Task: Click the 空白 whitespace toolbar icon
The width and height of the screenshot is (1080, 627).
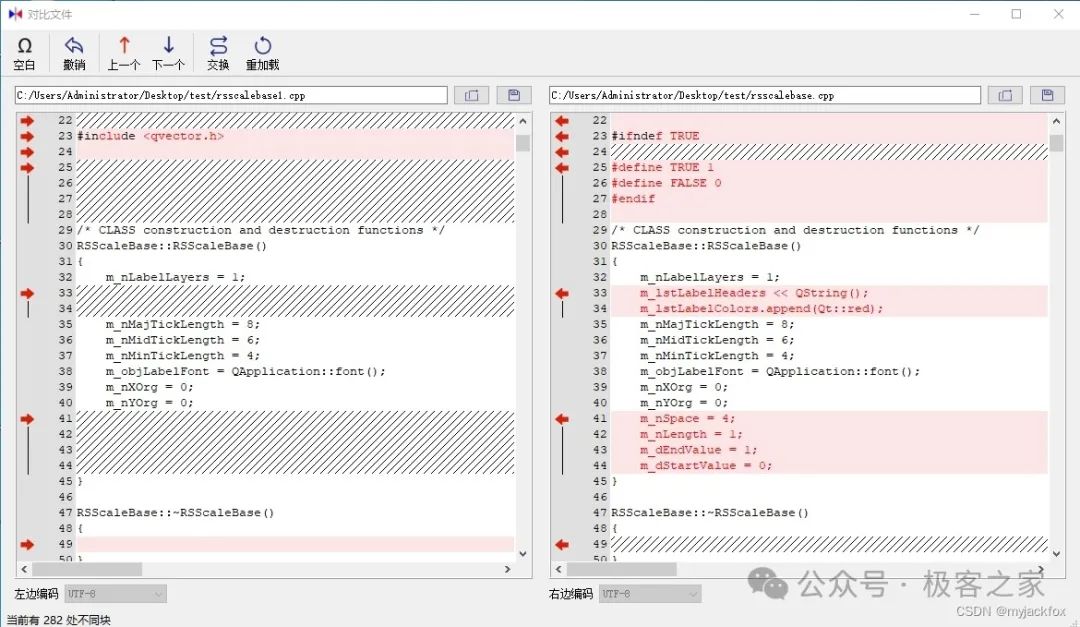Action: pyautogui.click(x=24, y=54)
